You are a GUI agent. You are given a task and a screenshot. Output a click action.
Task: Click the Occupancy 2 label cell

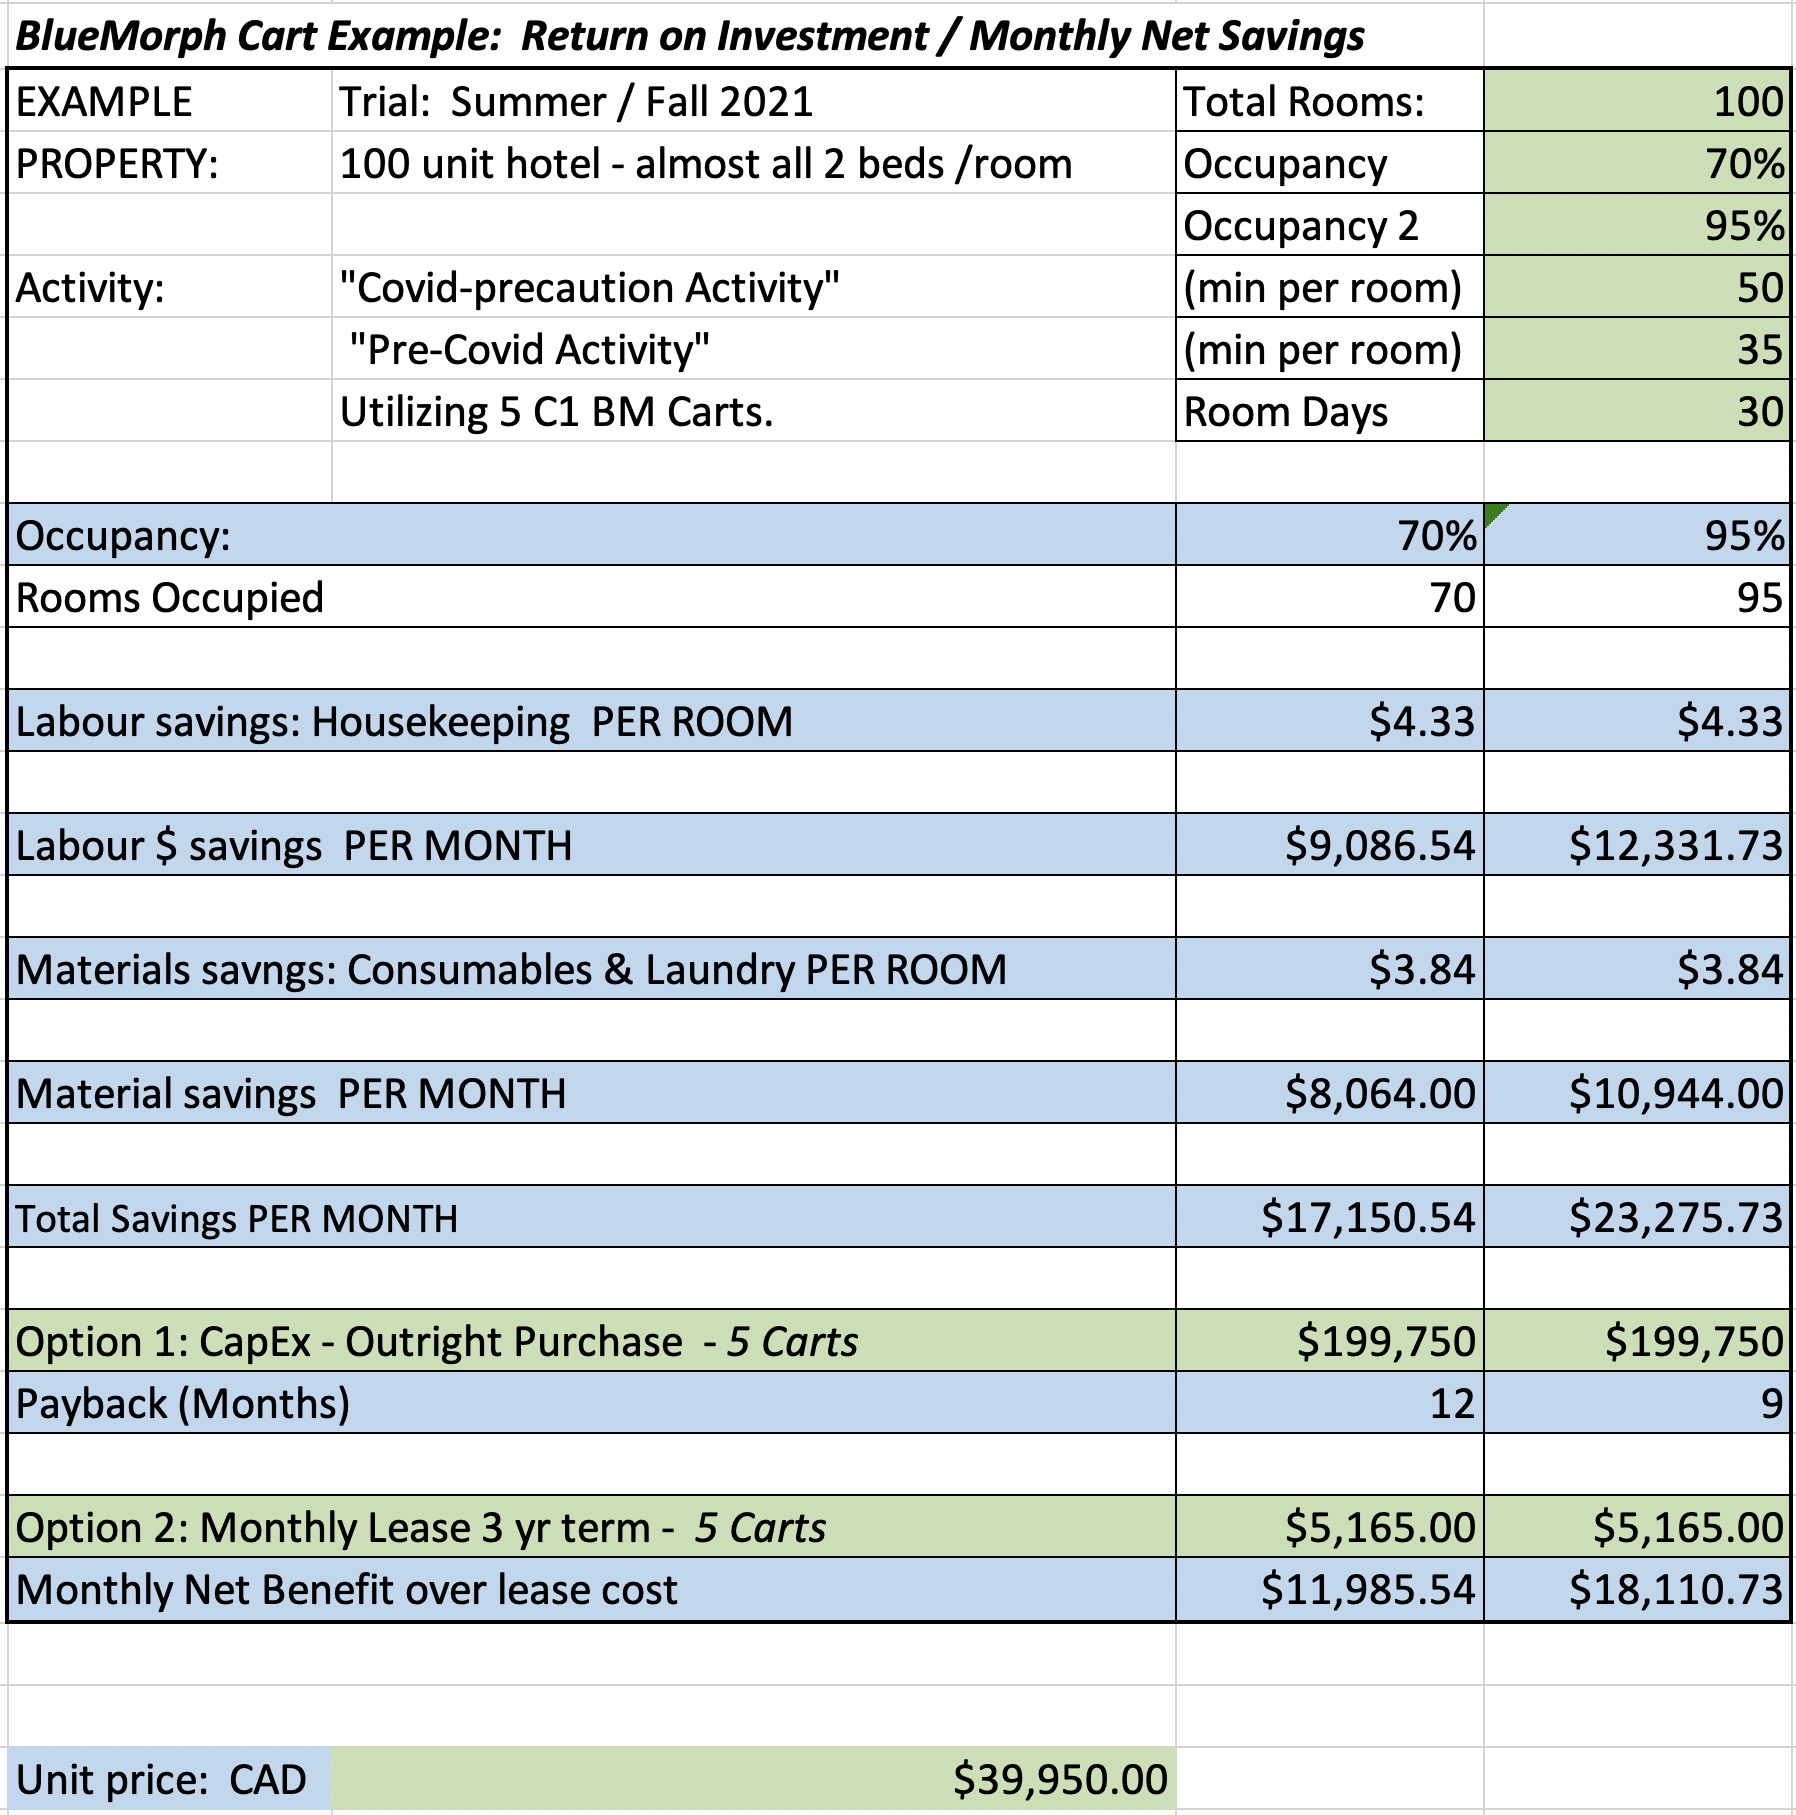click(1329, 225)
